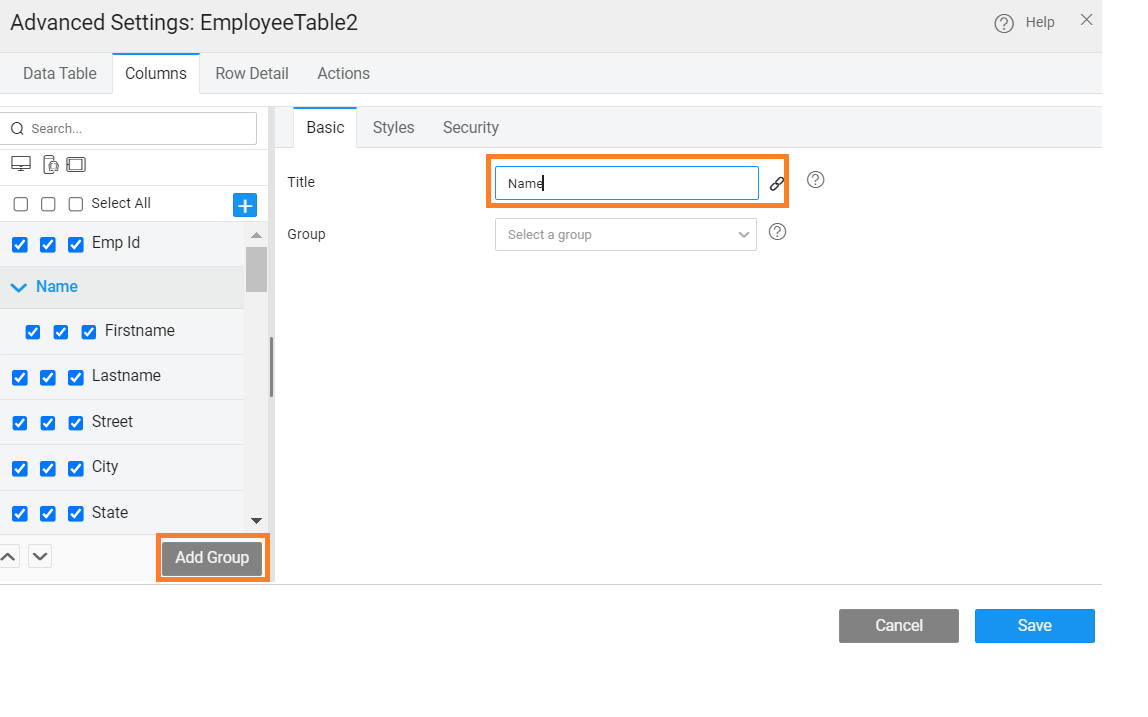Uncheck the first checkbox for Emp Id
The width and height of the screenshot is (1148, 717).
(x=20, y=244)
